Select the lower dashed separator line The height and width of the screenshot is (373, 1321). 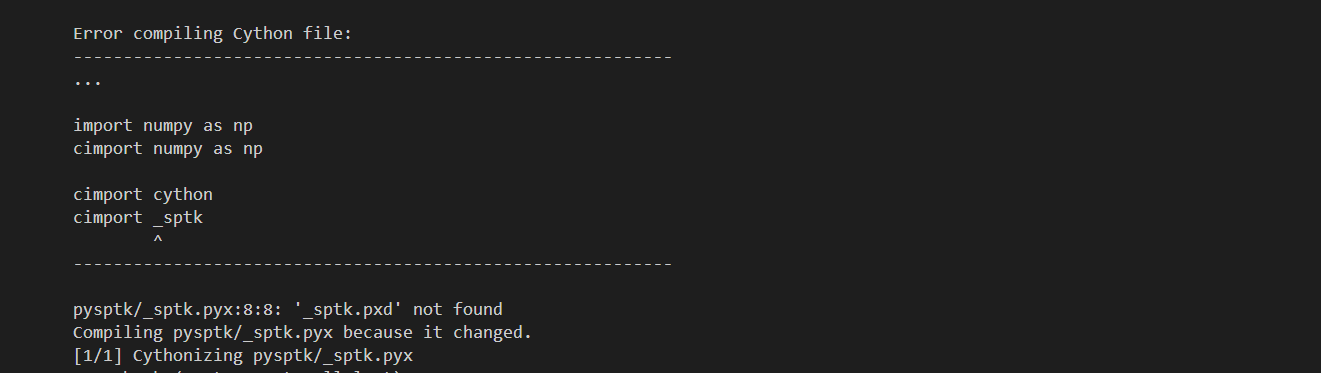click(x=373, y=264)
